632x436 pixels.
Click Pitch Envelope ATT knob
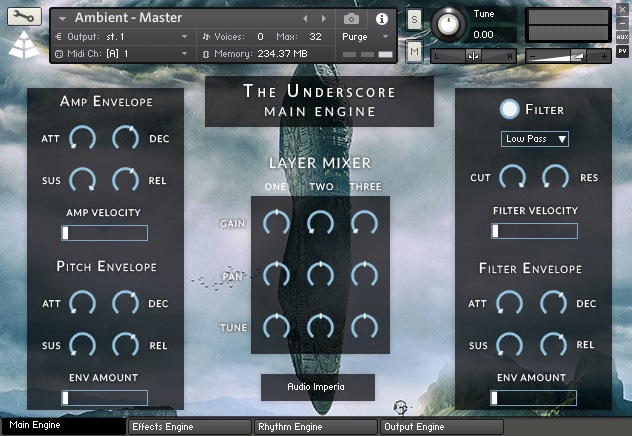click(83, 303)
